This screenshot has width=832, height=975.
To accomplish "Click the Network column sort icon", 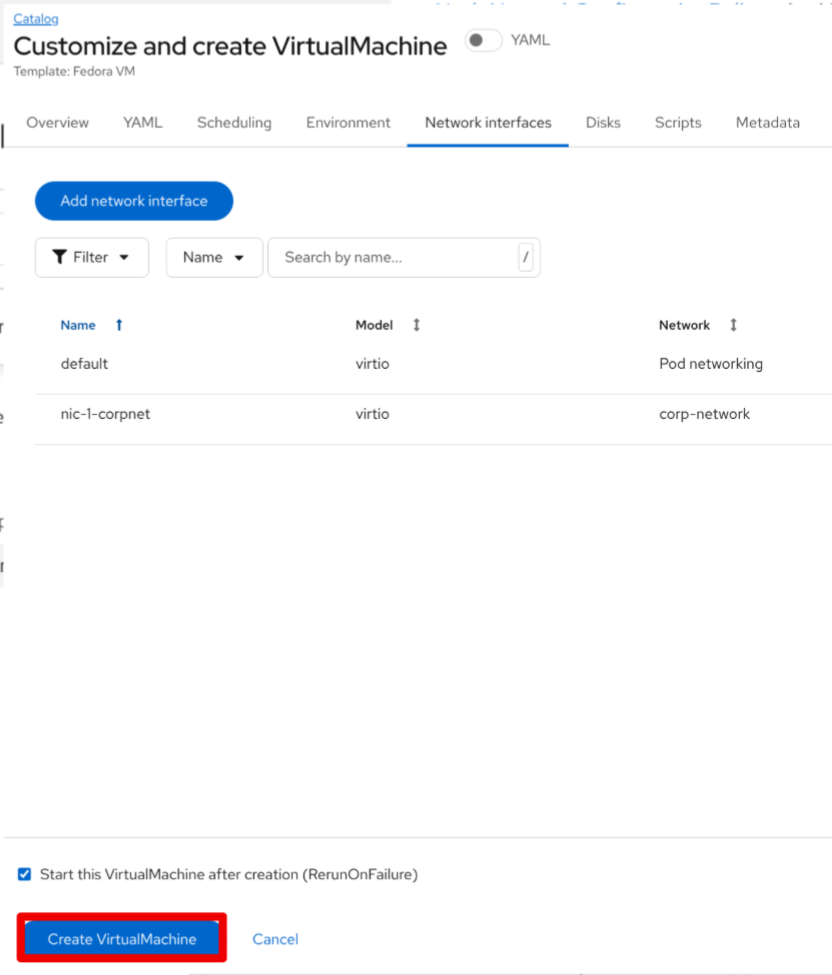I will point(733,325).
